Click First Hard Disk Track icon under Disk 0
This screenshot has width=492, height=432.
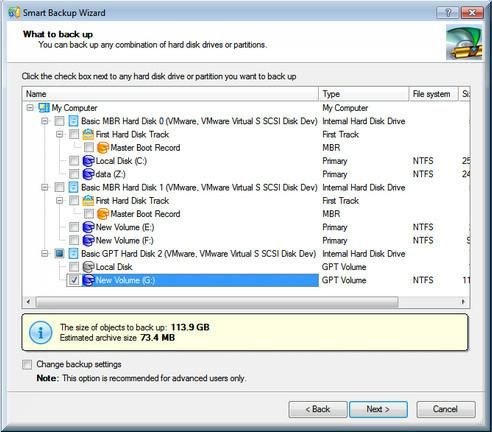(x=88, y=134)
